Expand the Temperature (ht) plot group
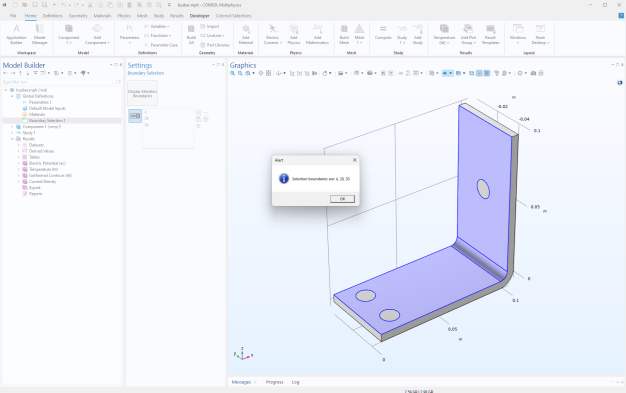This screenshot has height=393, width=626. pos(18,169)
